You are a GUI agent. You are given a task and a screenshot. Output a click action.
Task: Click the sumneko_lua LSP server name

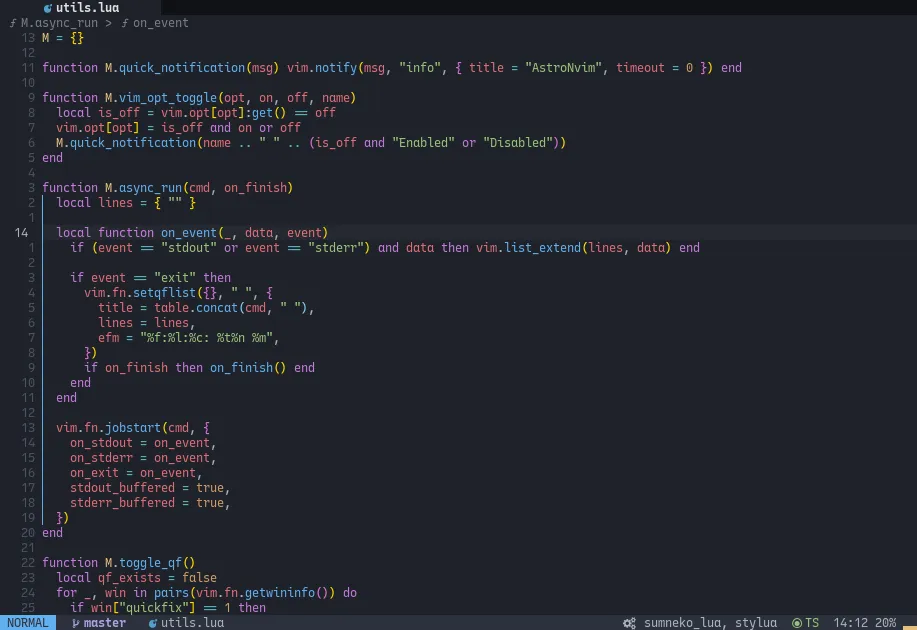tap(681, 622)
